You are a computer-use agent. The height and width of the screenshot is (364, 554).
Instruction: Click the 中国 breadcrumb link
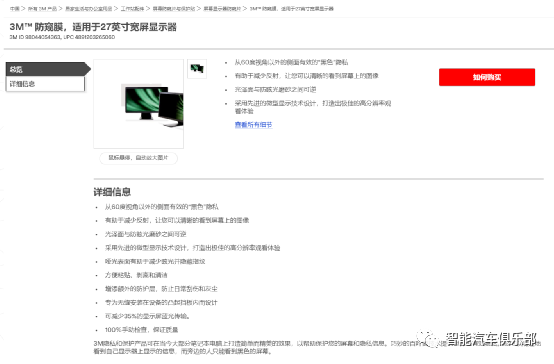pyautogui.click(x=14, y=8)
